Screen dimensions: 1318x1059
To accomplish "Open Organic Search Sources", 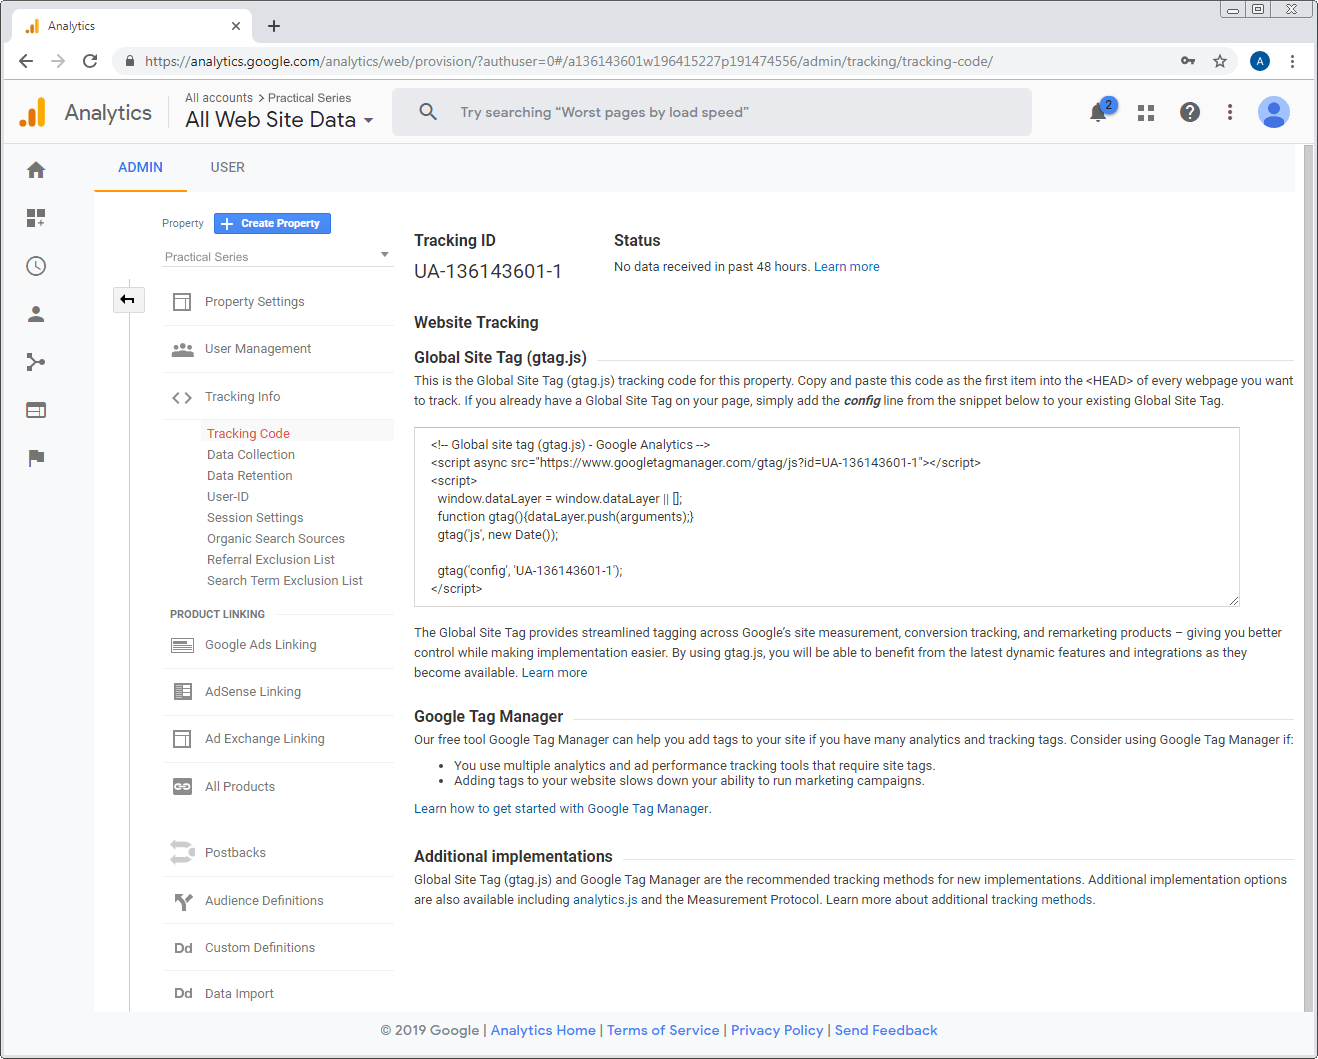I will click(276, 538).
